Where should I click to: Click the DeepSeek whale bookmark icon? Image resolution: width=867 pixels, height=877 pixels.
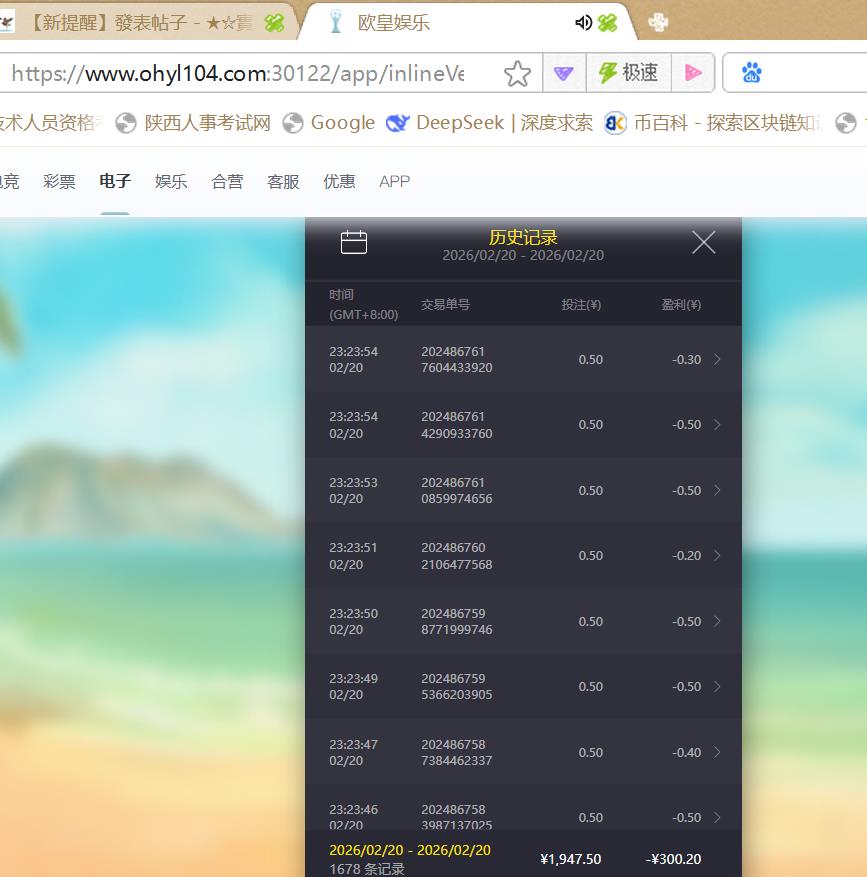(x=398, y=123)
